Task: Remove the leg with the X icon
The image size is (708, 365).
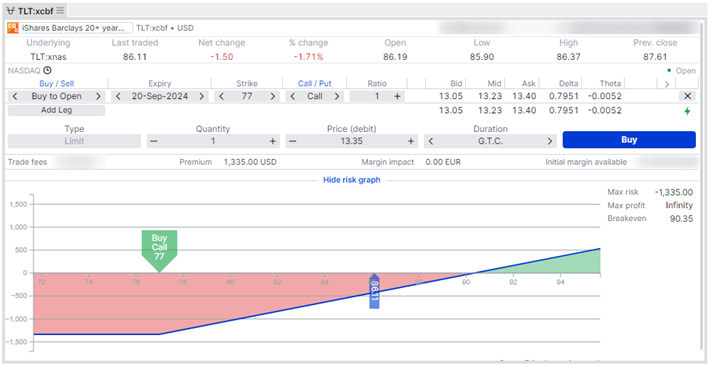Action: 687,96
